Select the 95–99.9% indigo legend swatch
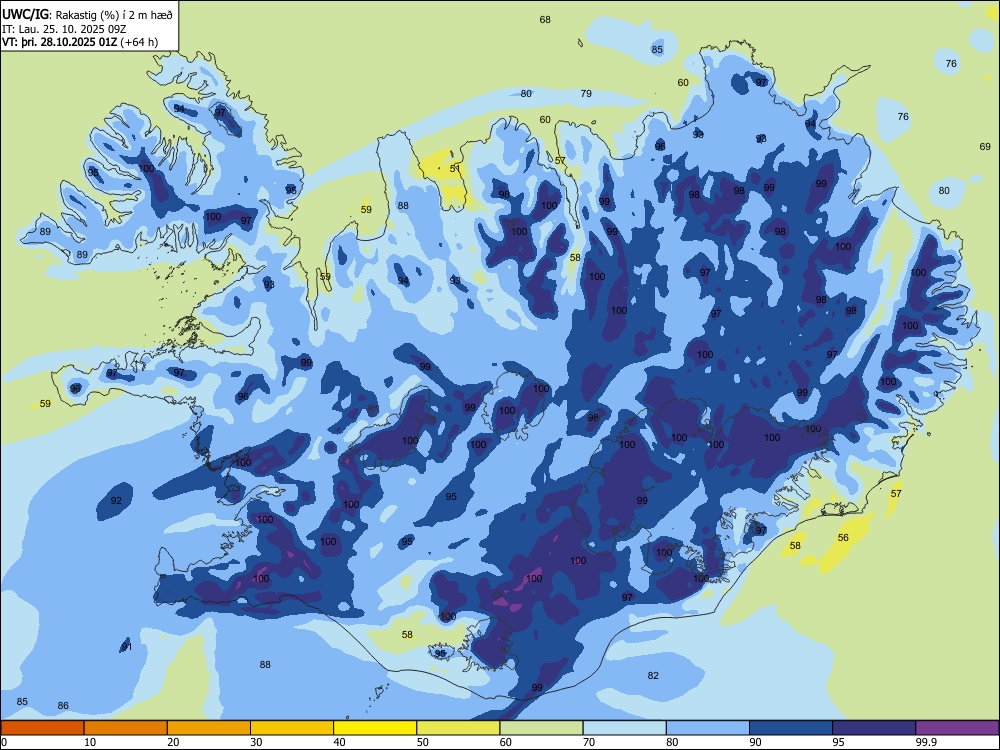Viewport: 1000px width, 750px height. [874, 728]
